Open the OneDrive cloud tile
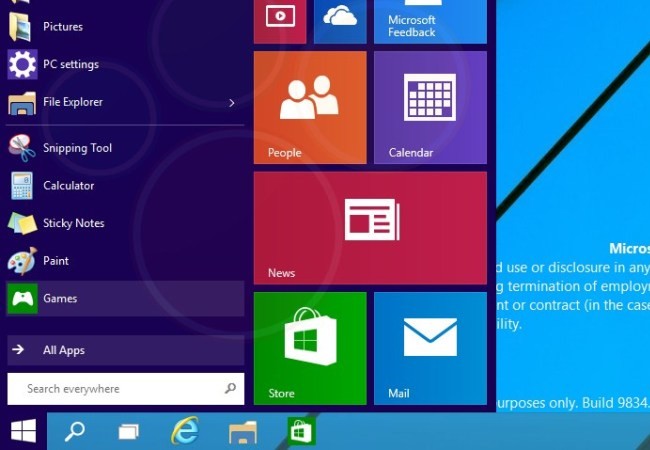The width and height of the screenshot is (650, 450). point(340,22)
